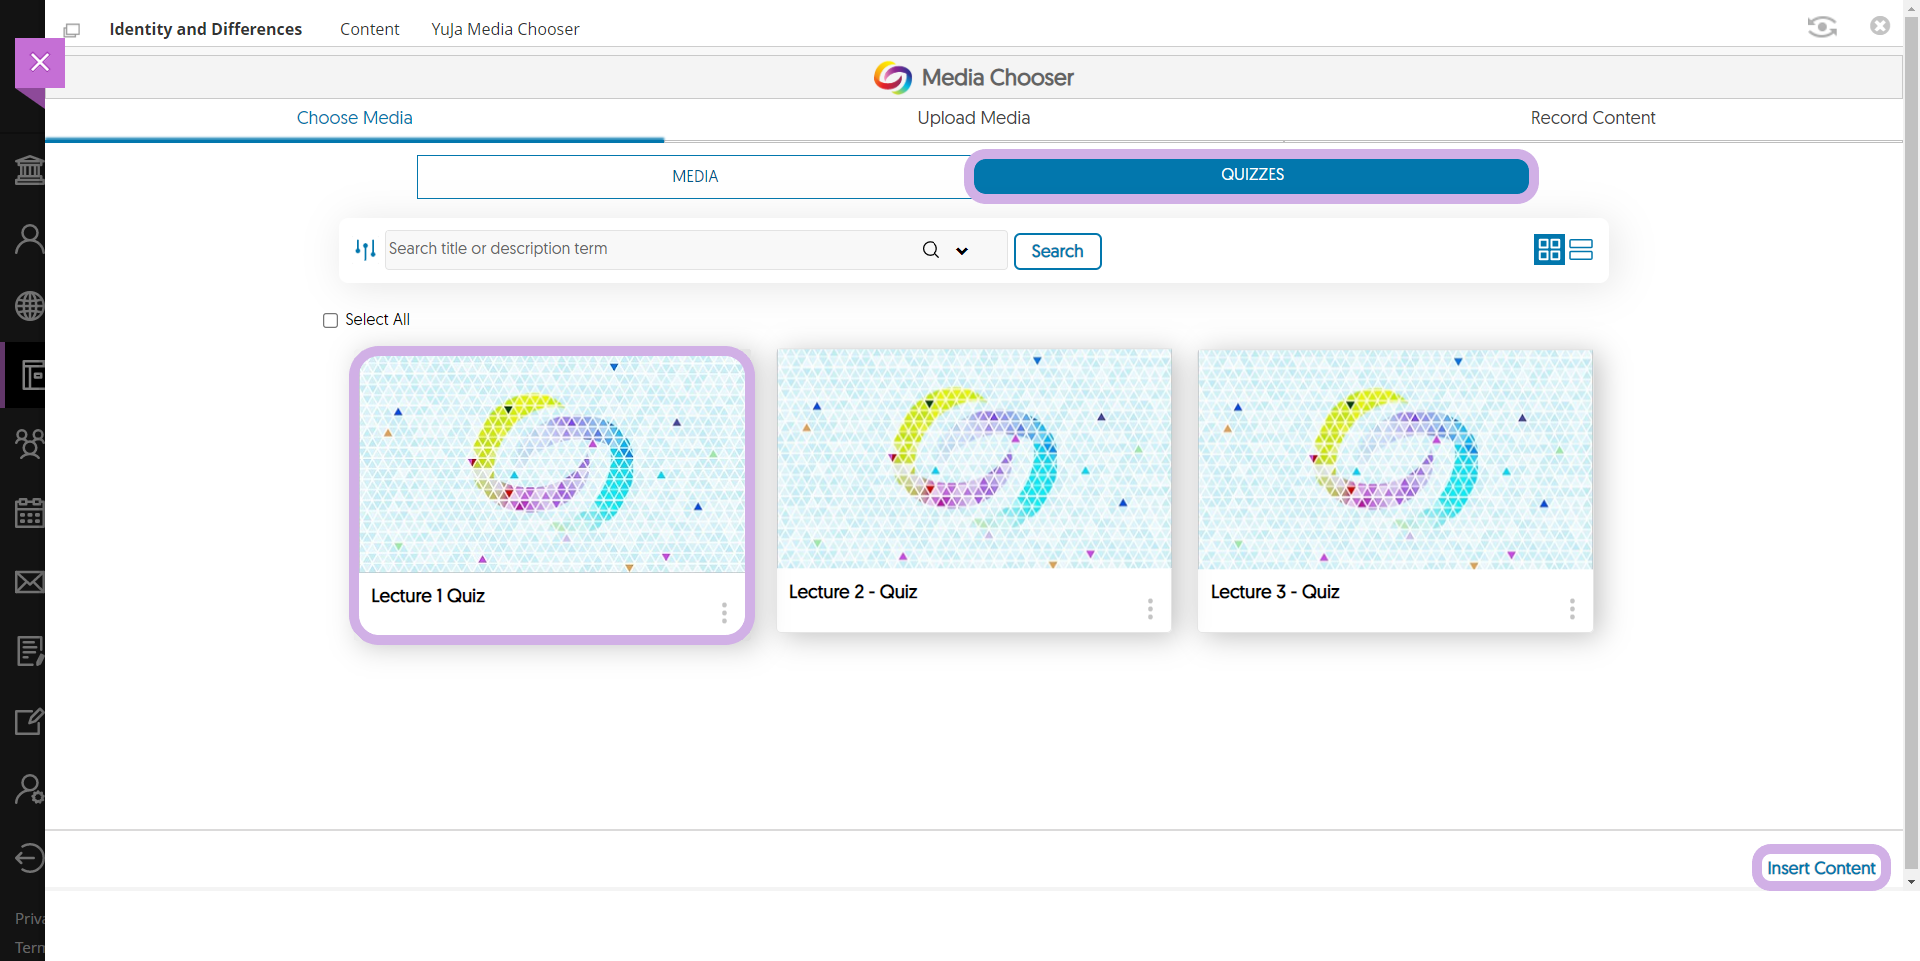
Task: Switch to list view layout
Action: point(1581,249)
